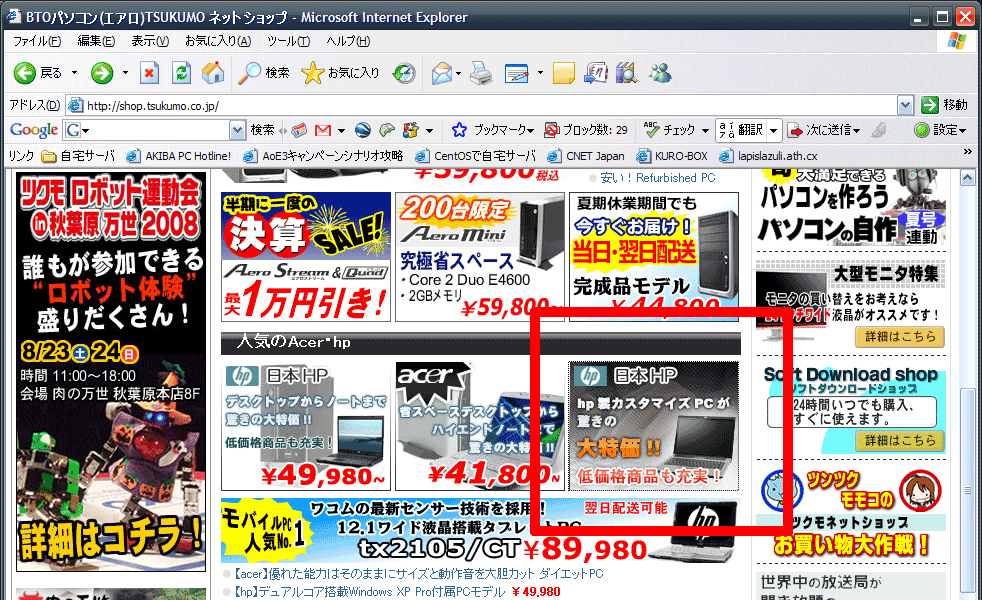Open the Edit icon dropdown arrow
The height and width of the screenshot is (600, 982).
pyautogui.click(x=540, y=73)
